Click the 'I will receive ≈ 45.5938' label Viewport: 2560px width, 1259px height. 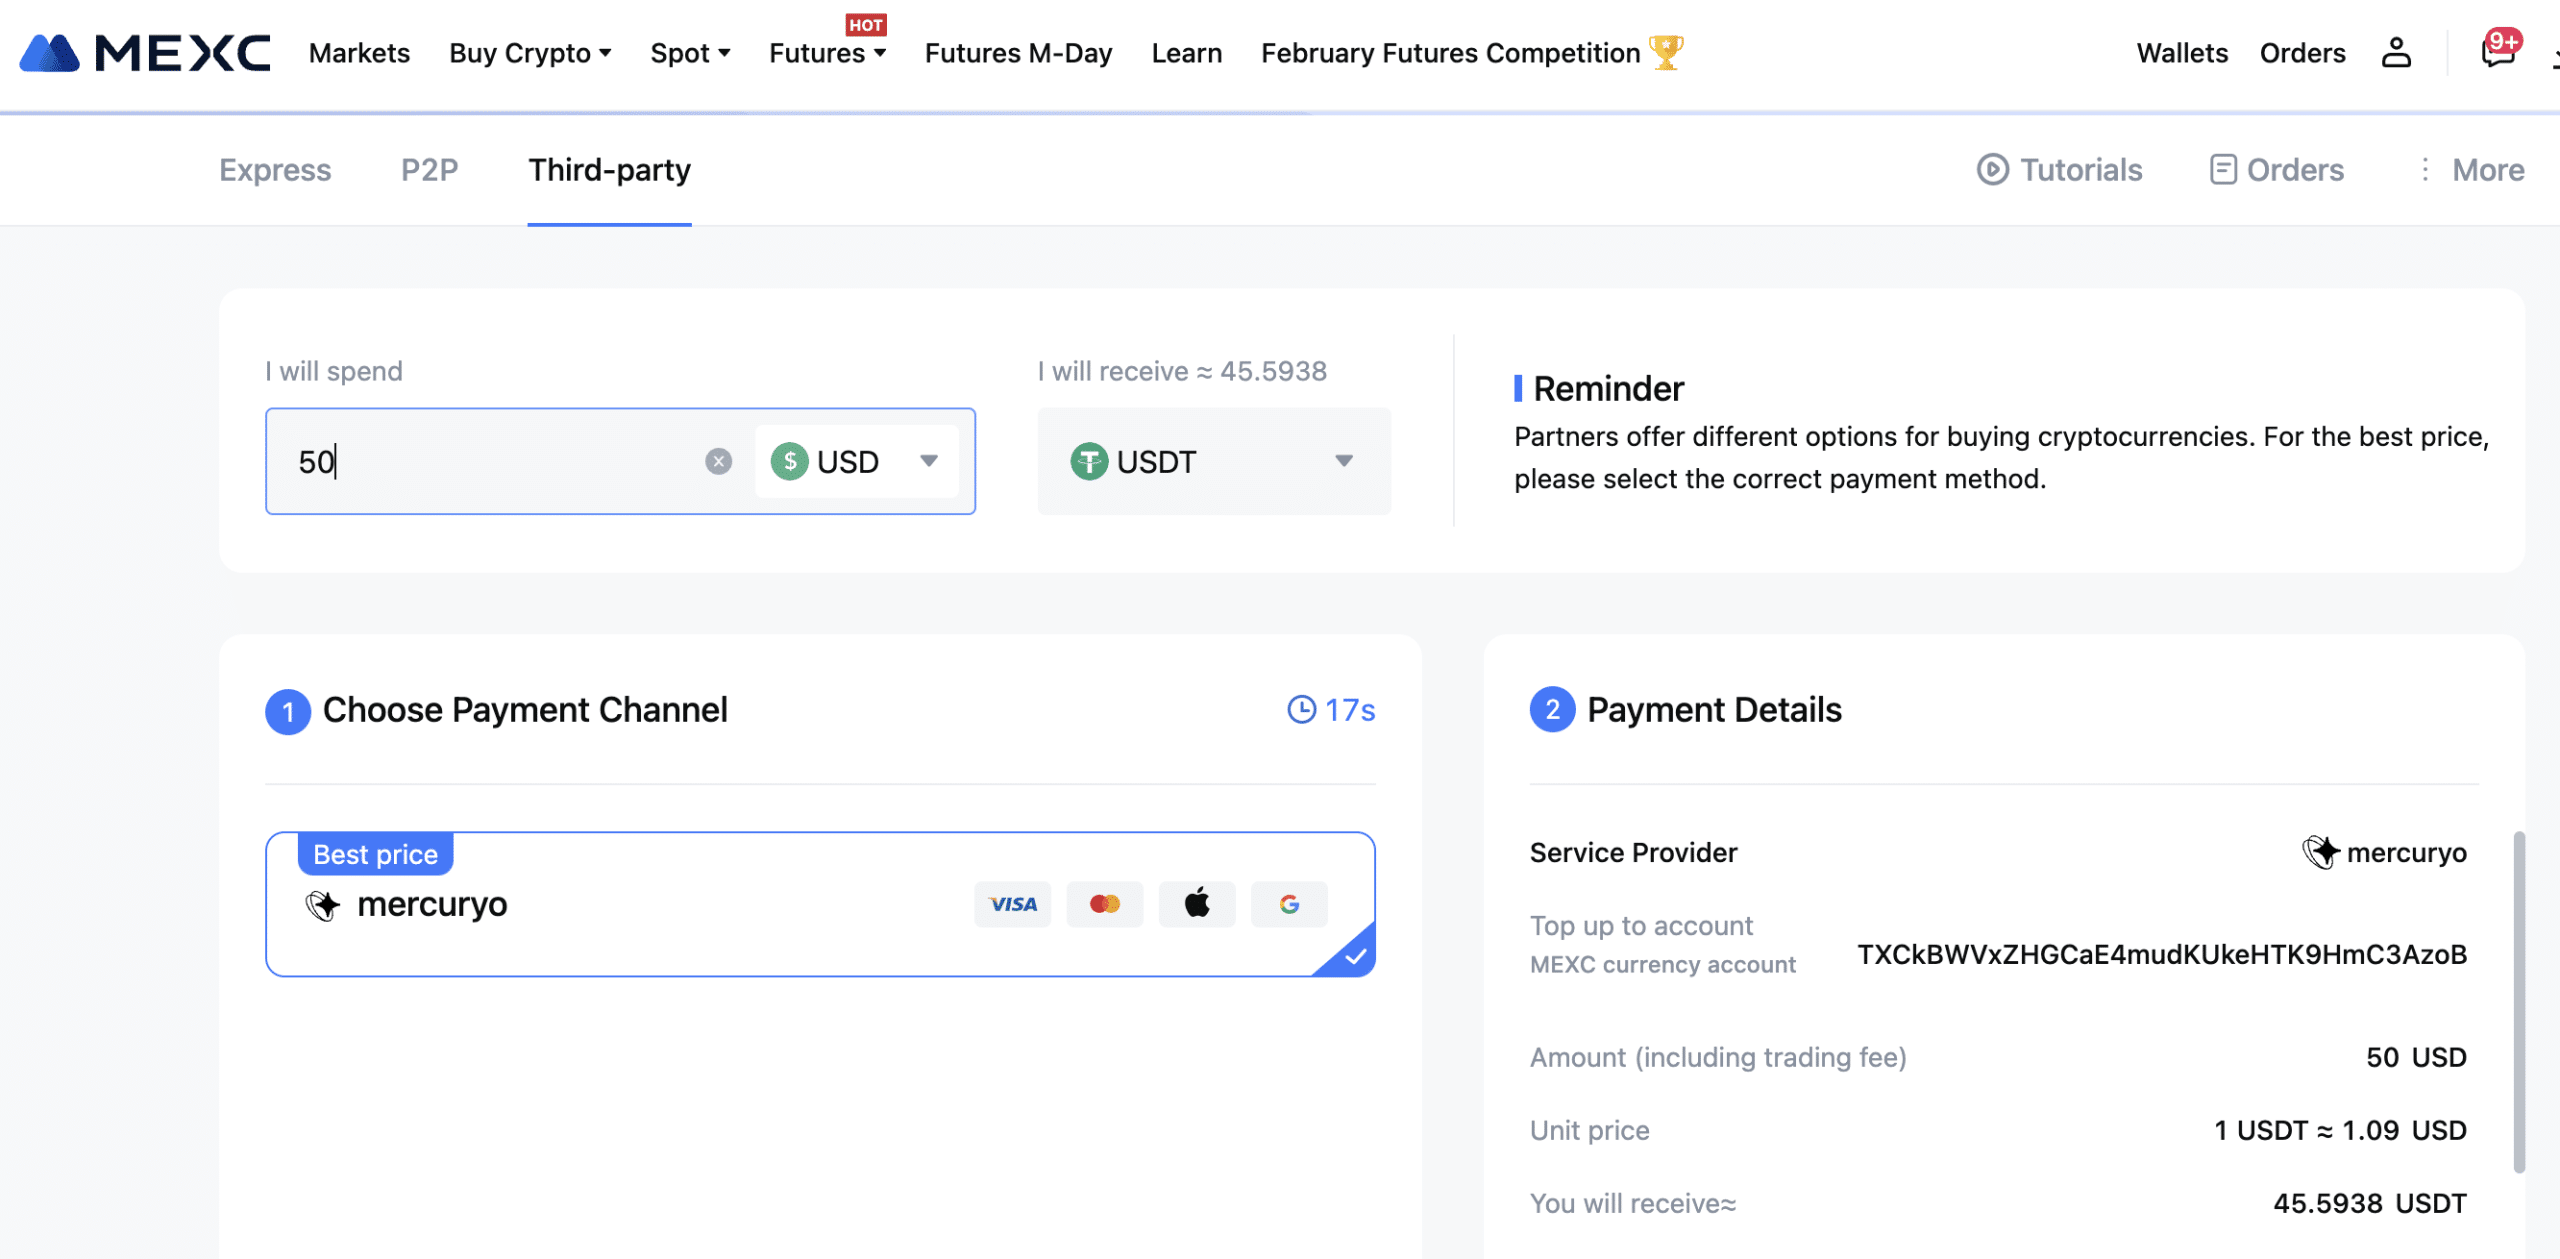click(1182, 371)
